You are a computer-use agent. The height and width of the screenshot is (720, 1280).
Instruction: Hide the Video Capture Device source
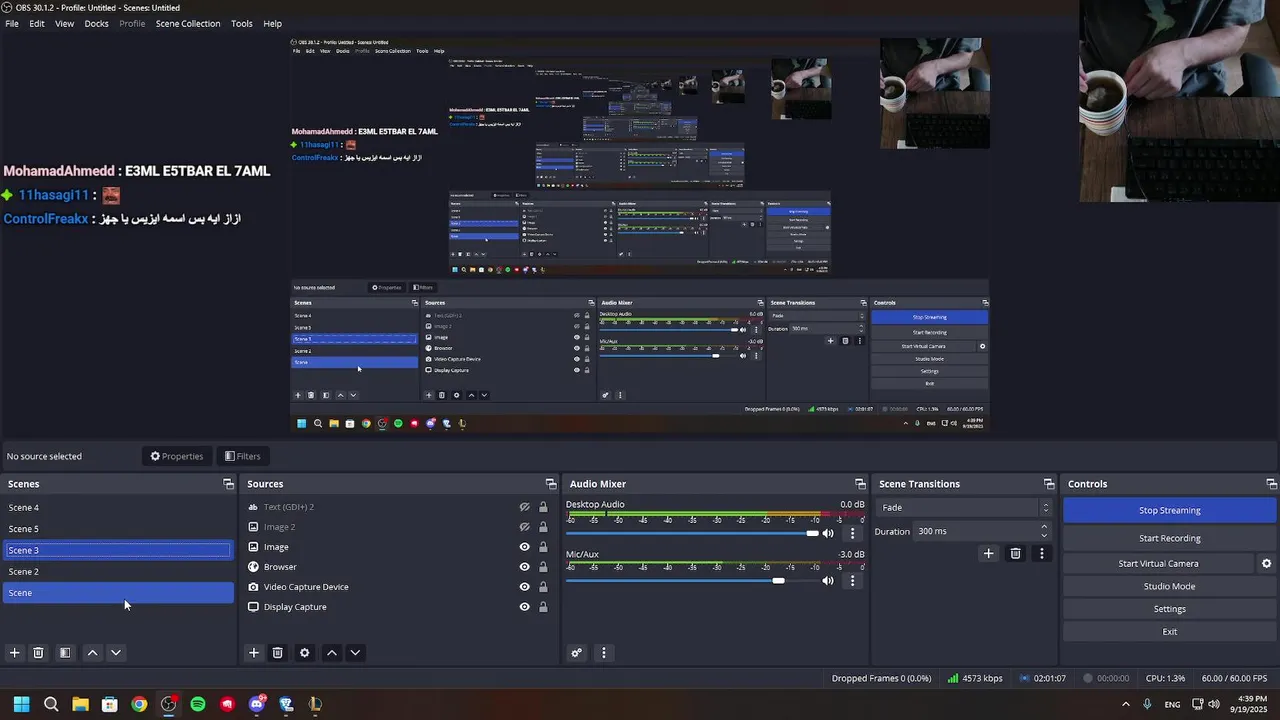click(524, 587)
